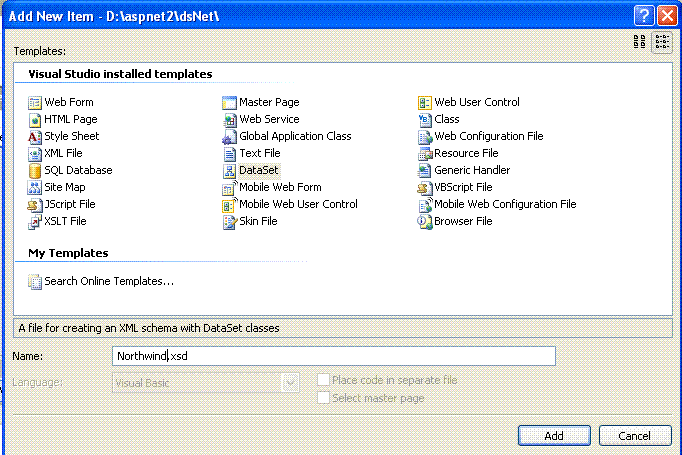Tick Place code in separate file
682x455 pixels.
(x=323, y=380)
